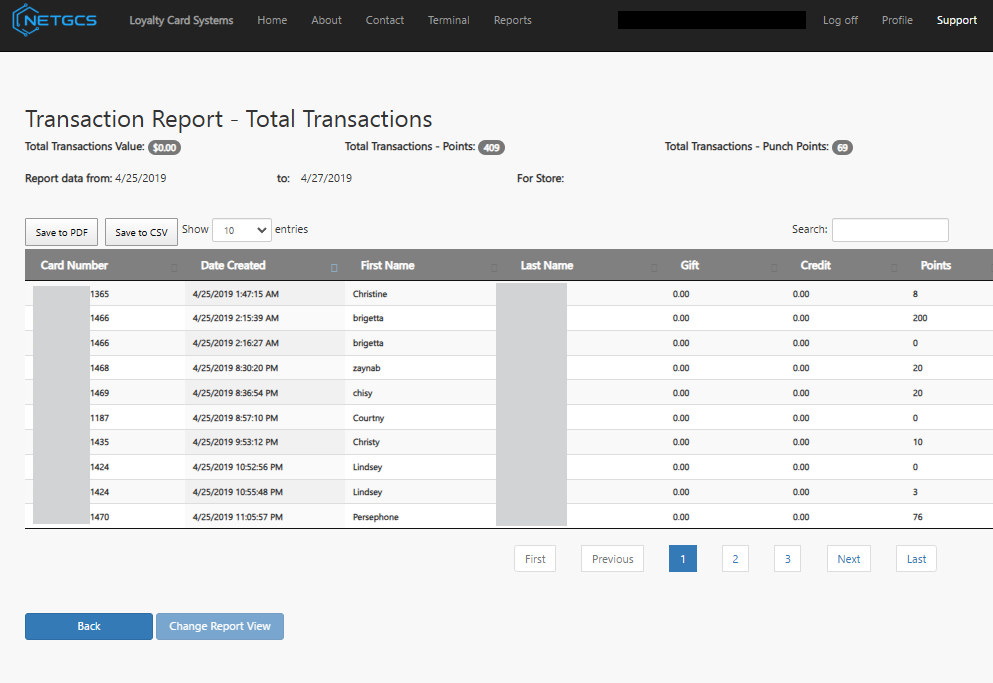Image resolution: width=993 pixels, height=683 pixels.
Task: Click the Support link
Action: (x=956, y=20)
